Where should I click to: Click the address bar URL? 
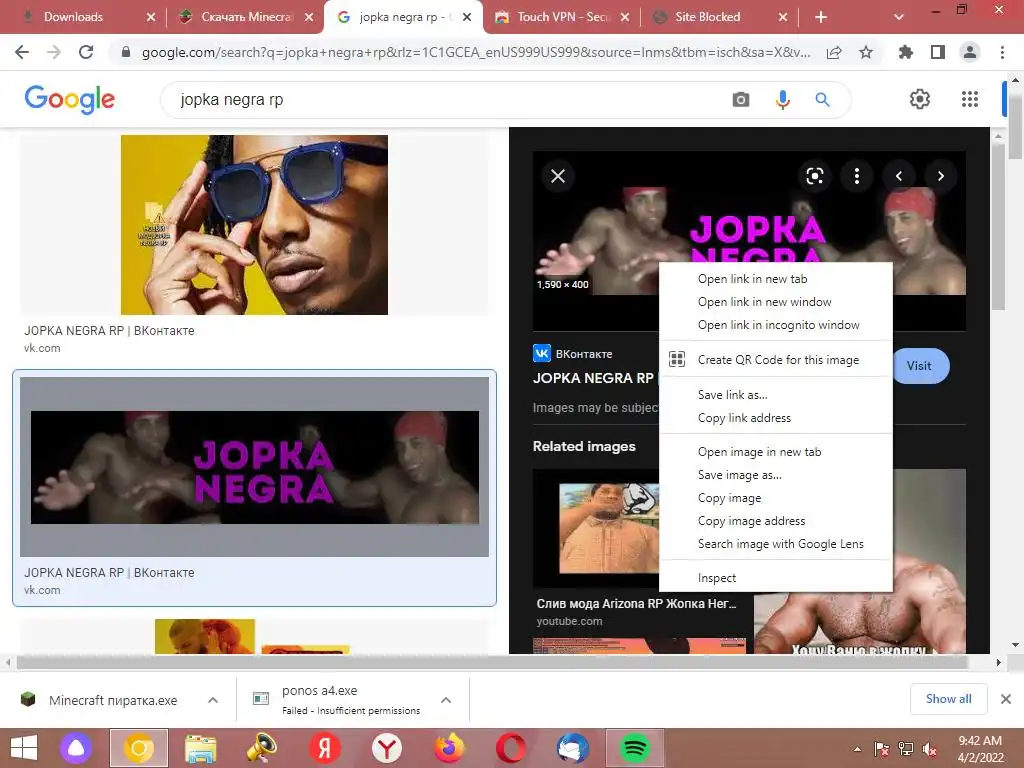pos(475,52)
